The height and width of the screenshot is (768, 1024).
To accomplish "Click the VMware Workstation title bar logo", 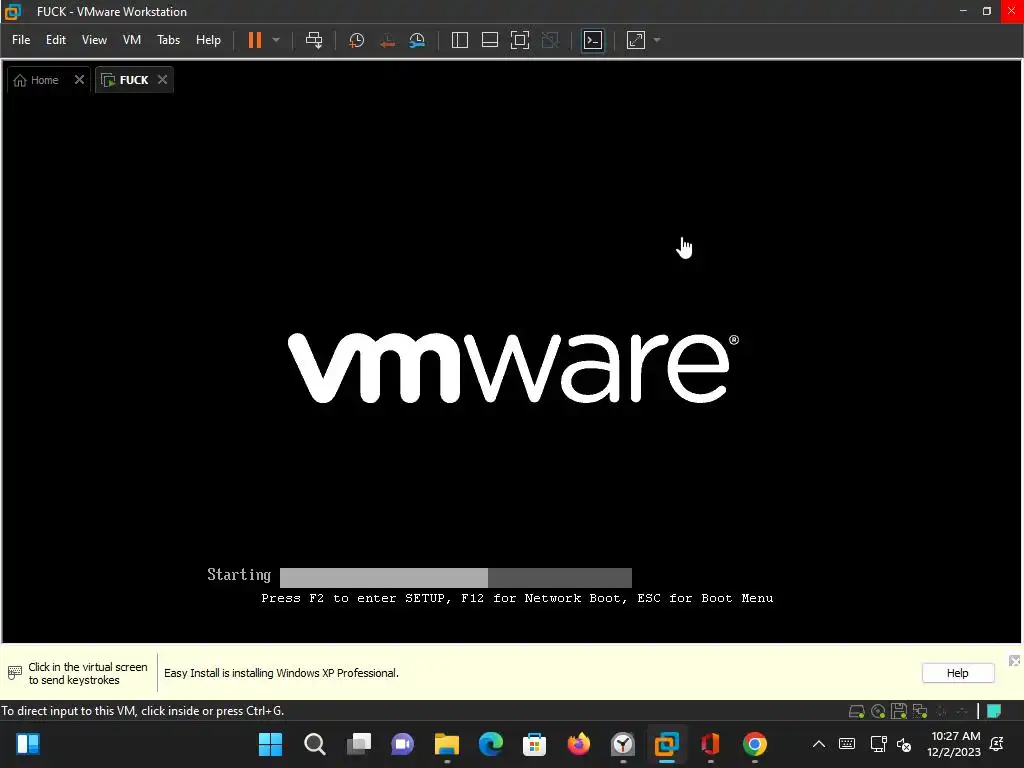I will (12, 11).
